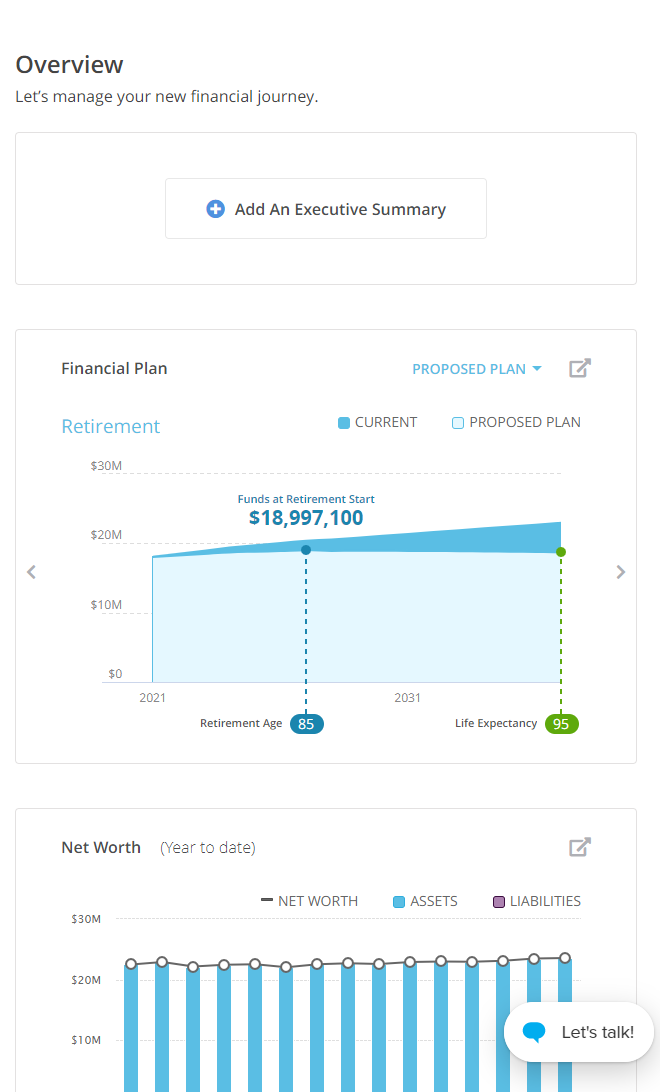Click the Life Expectancy 95 badge
Screen dimensions: 660x1092
coord(562,723)
